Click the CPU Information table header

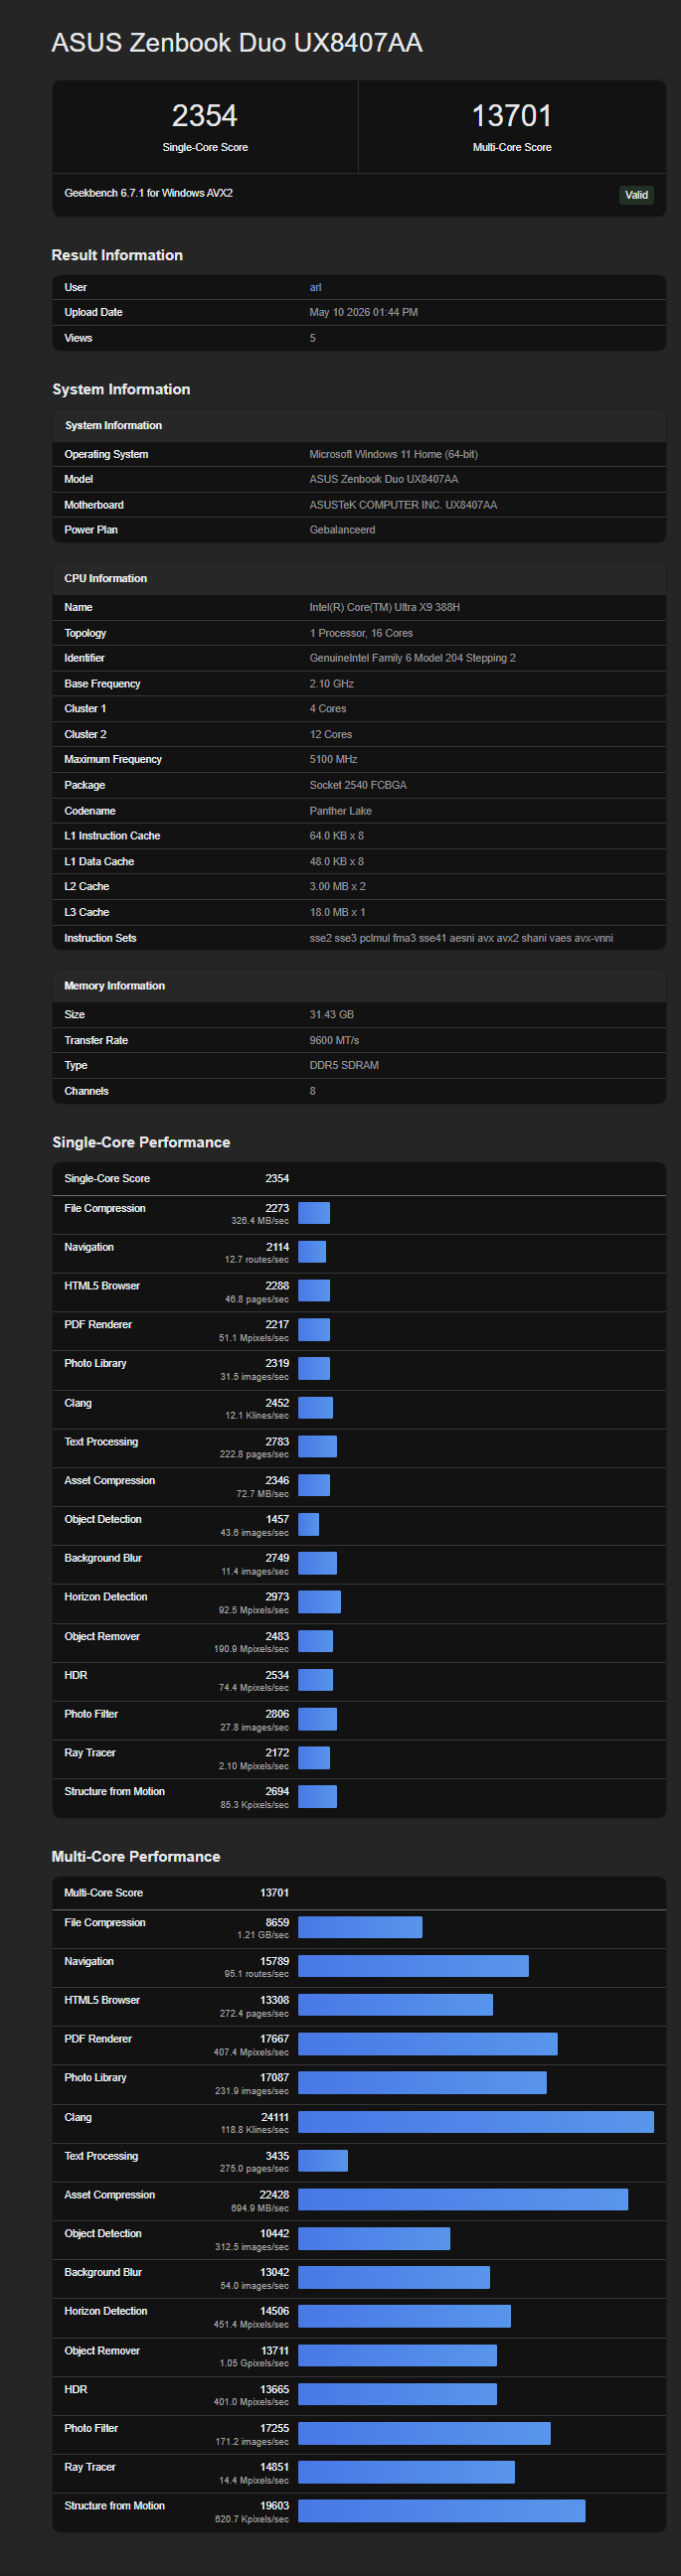pyautogui.click(x=359, y=579)
